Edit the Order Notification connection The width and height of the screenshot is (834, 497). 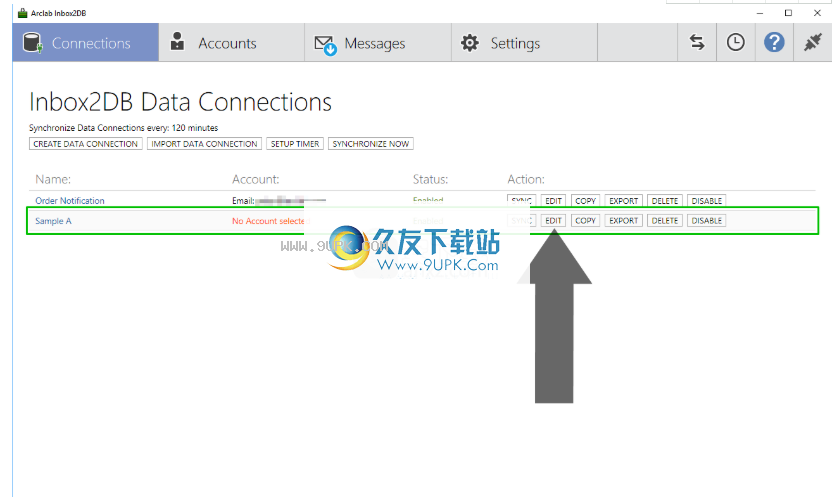tap(553, 201)
